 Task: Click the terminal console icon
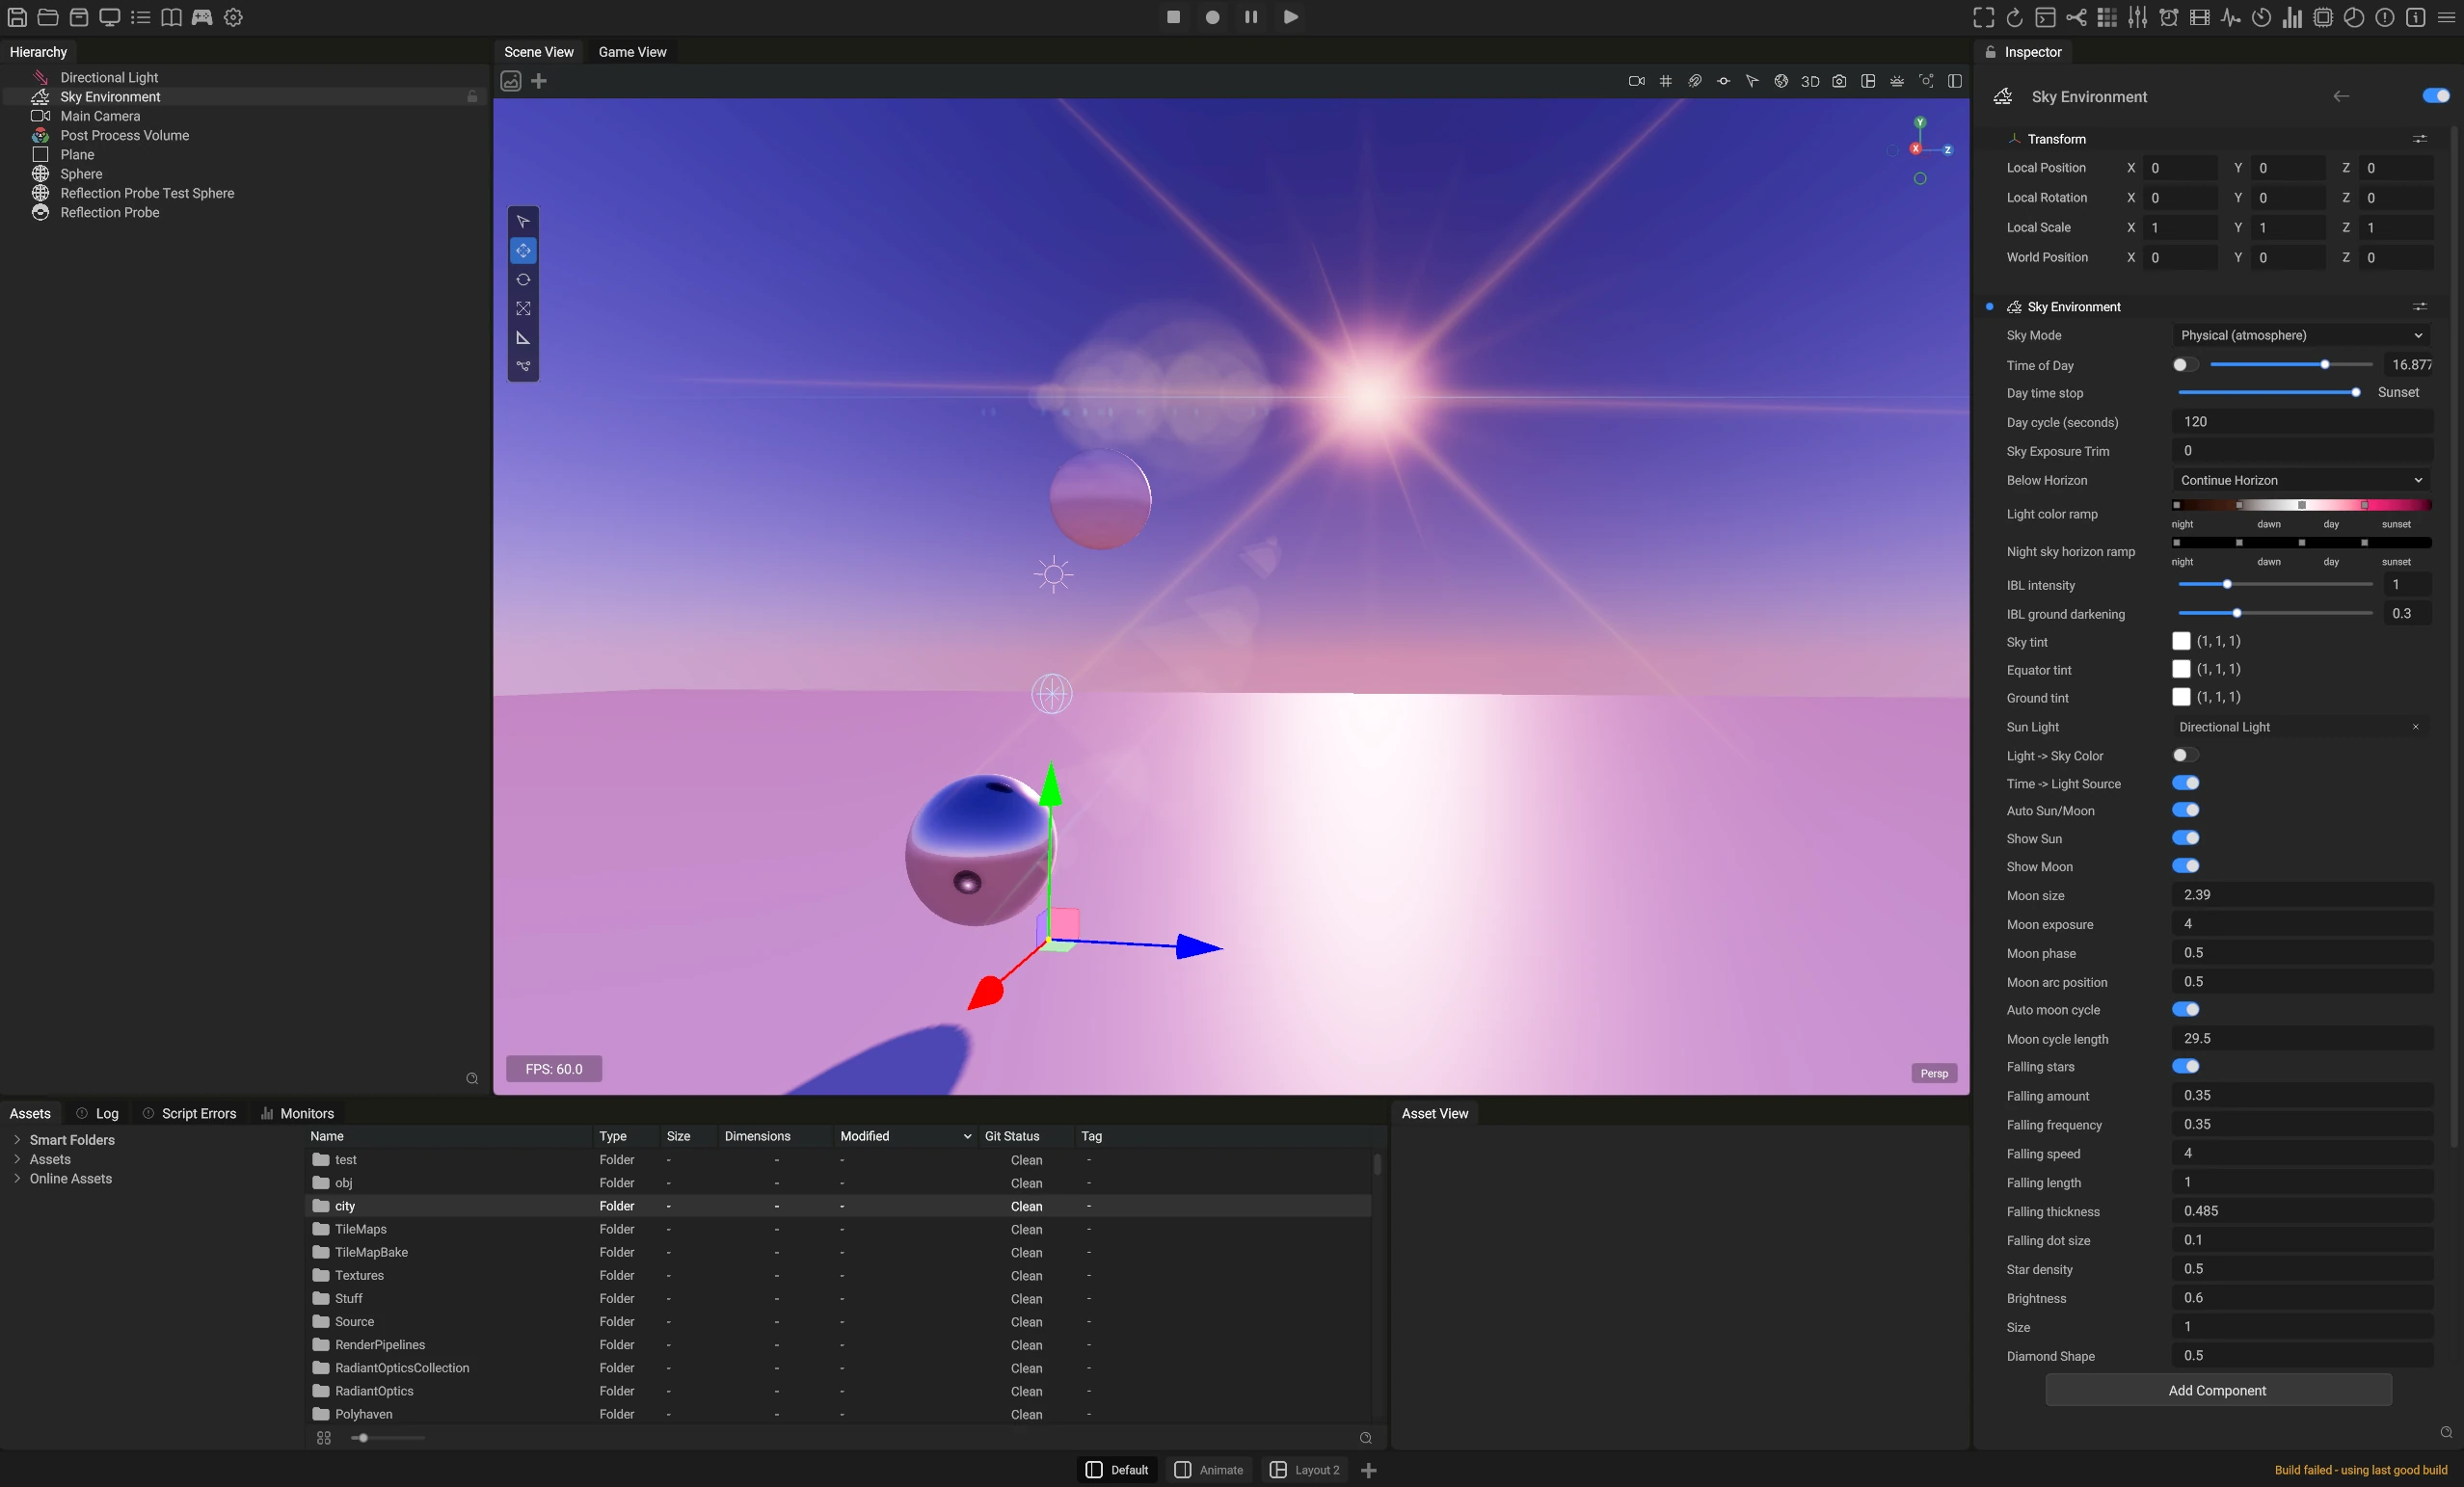2045,17
